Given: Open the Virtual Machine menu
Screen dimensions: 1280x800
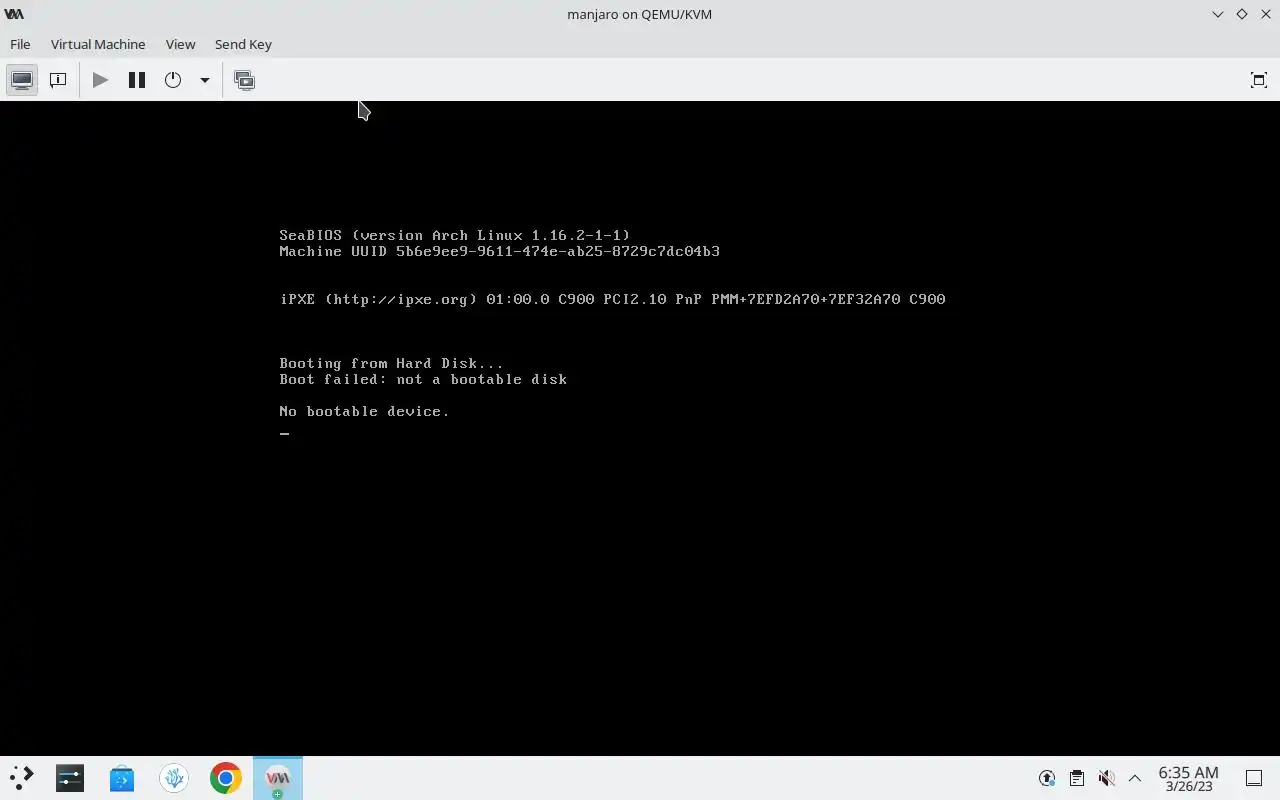Looking at the screenshot, I should coord(98,44).
